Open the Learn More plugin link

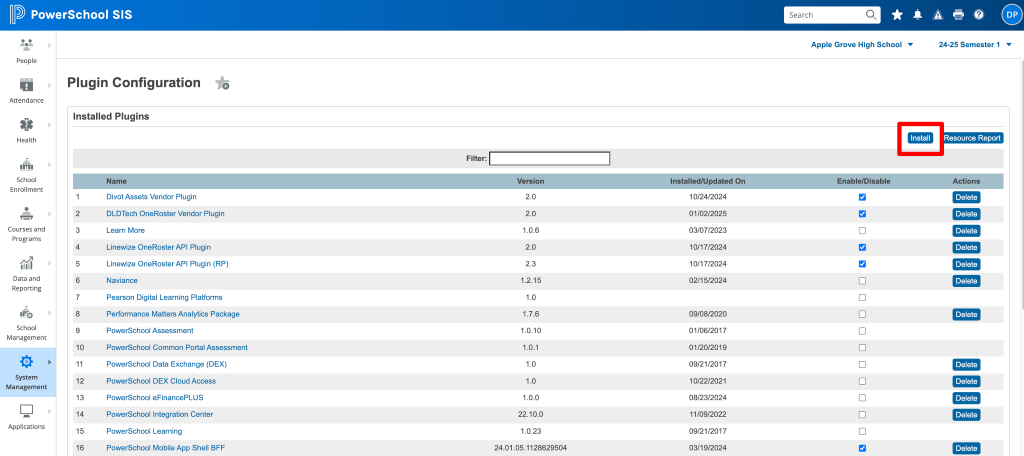click(x=125, y=231)
